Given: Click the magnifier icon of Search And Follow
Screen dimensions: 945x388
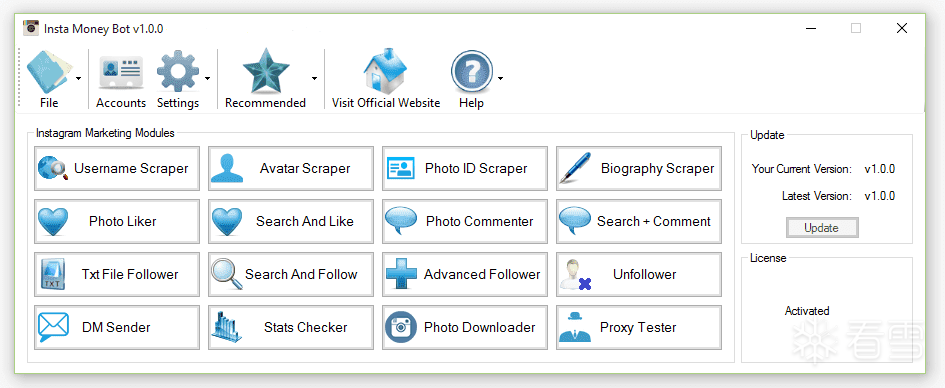Looking at the screenshot, I should pos(227,275).
